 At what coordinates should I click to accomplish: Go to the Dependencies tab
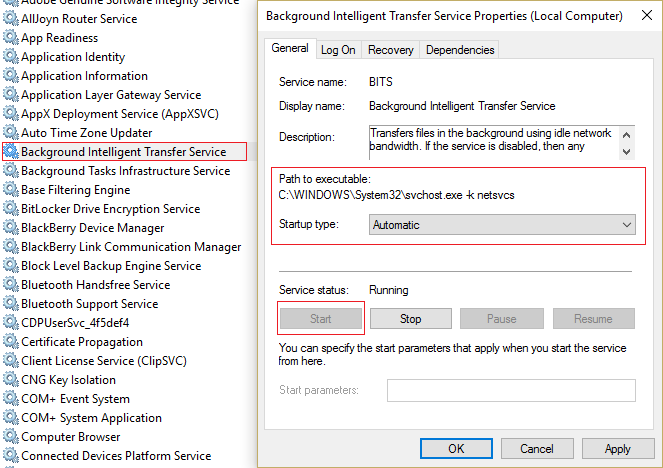[459, 50]
